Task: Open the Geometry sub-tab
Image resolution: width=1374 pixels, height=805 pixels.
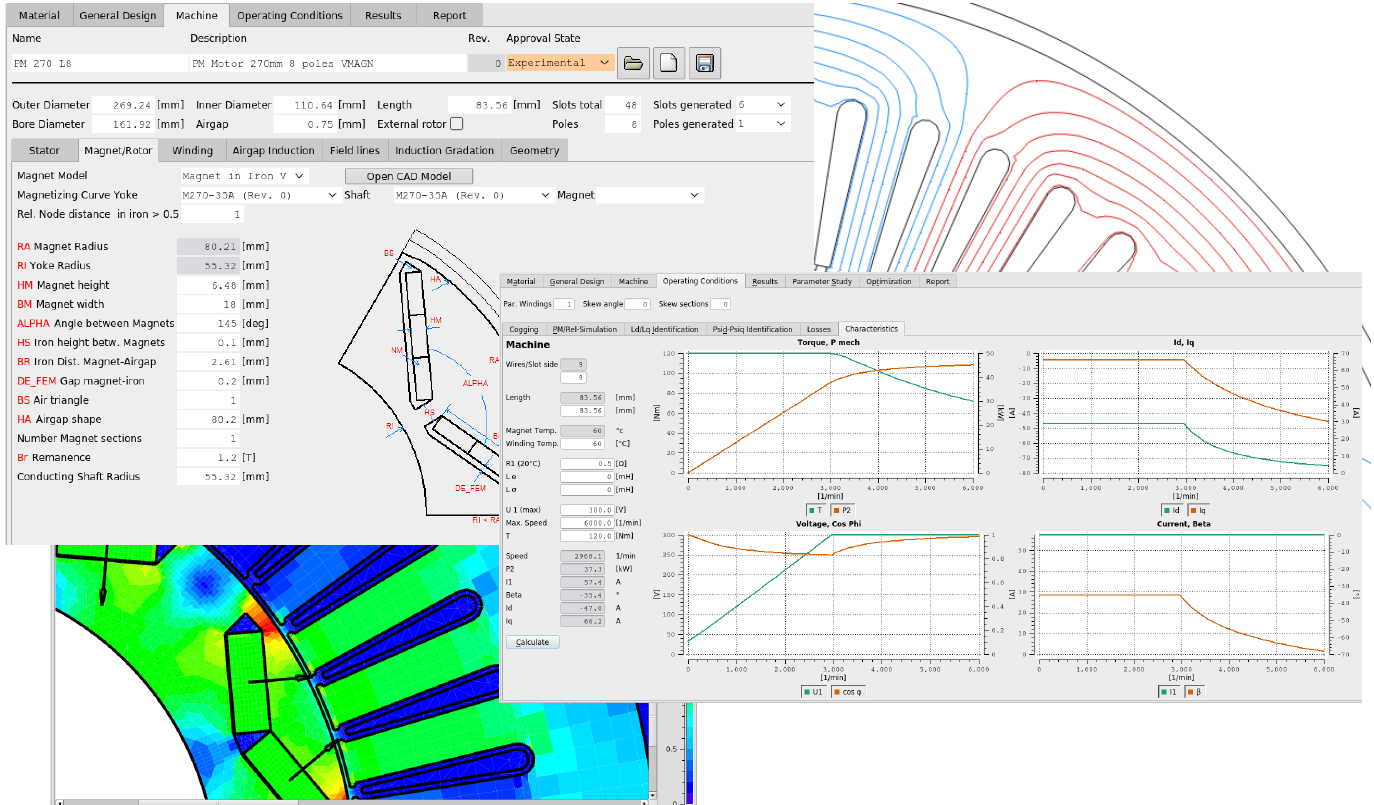Action: pyautogui.click(x=535, y=150)
